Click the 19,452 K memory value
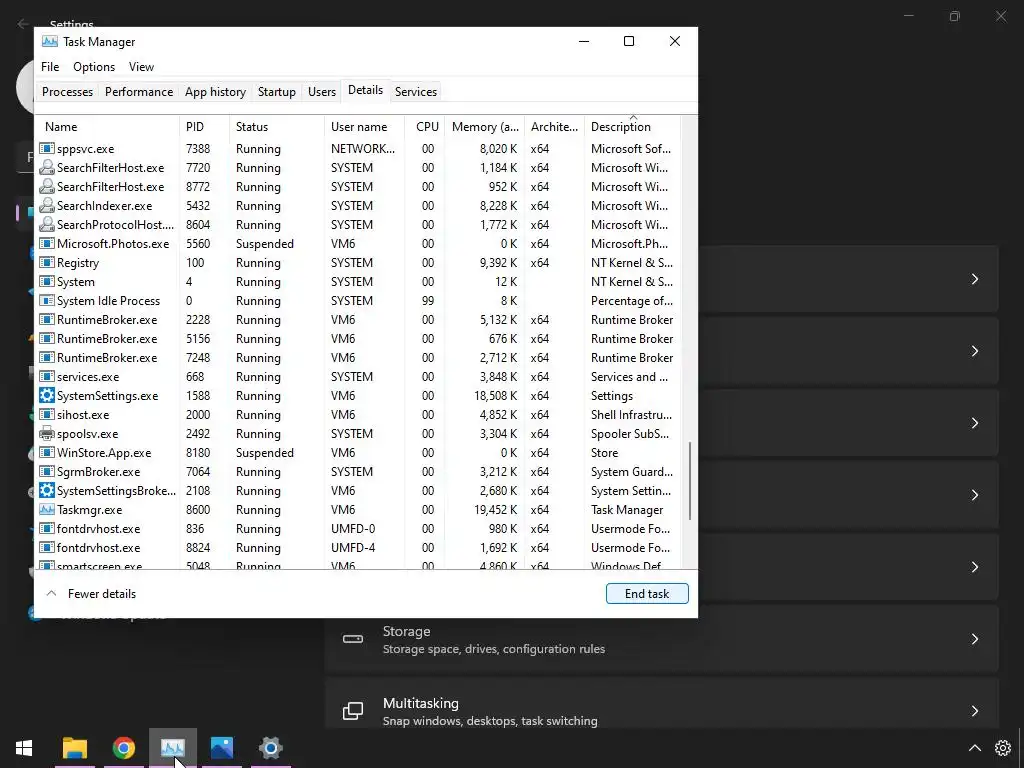 pyautogui.click(x=495, y=509)
